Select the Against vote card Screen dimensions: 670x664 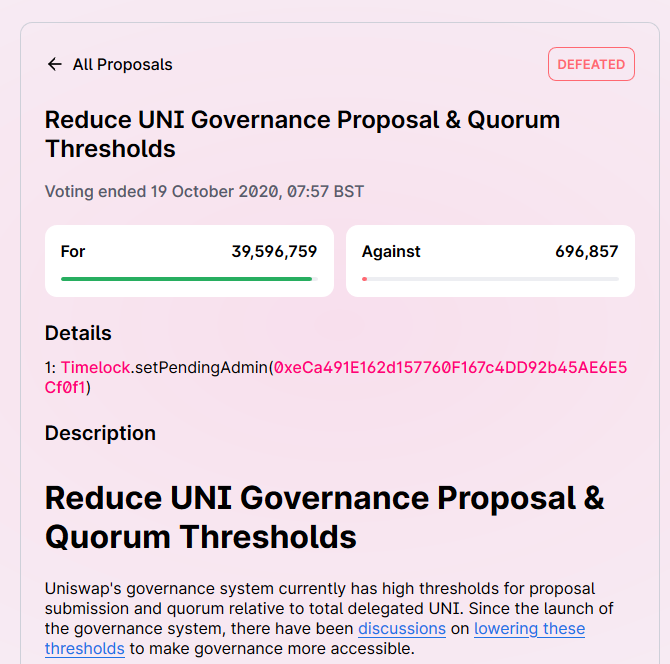pos(490,261)
